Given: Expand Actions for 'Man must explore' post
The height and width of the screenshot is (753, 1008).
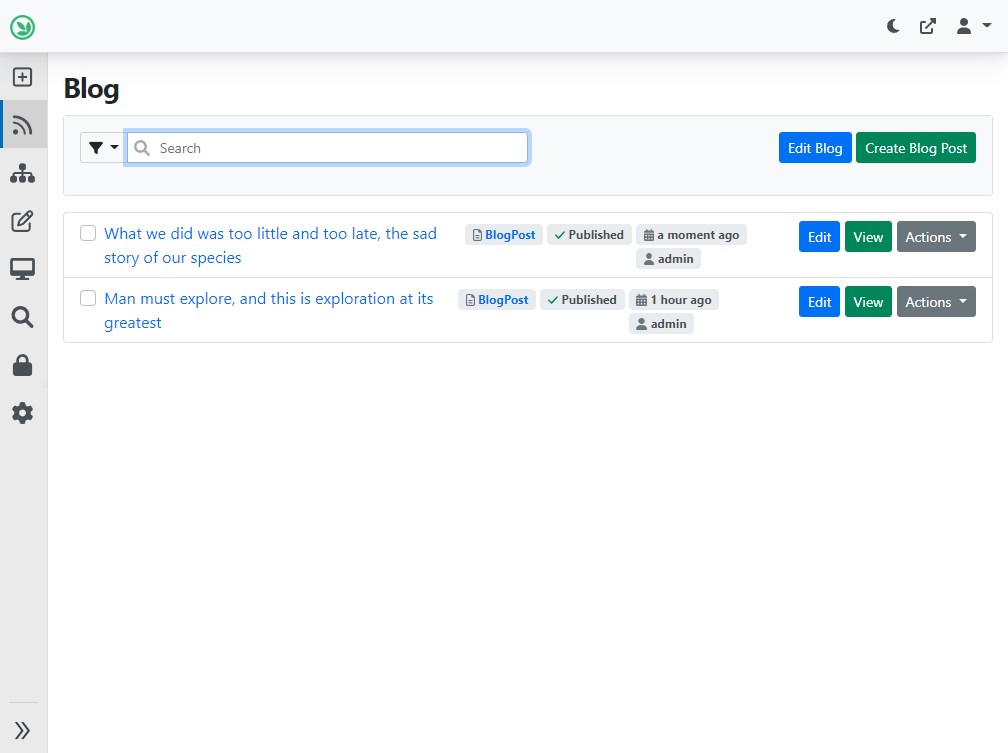Looking at the screenshot, I should [936, 302].
